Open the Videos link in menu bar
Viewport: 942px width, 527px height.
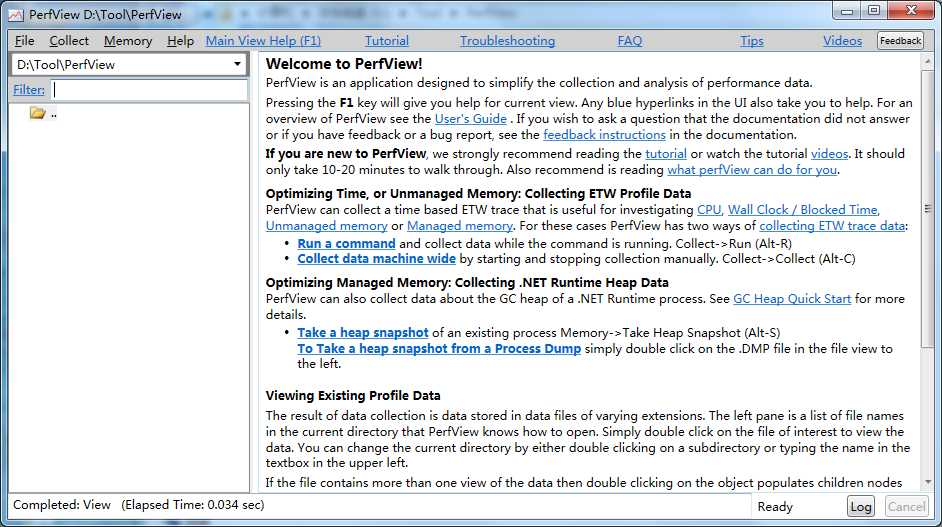tap(842, 41)
